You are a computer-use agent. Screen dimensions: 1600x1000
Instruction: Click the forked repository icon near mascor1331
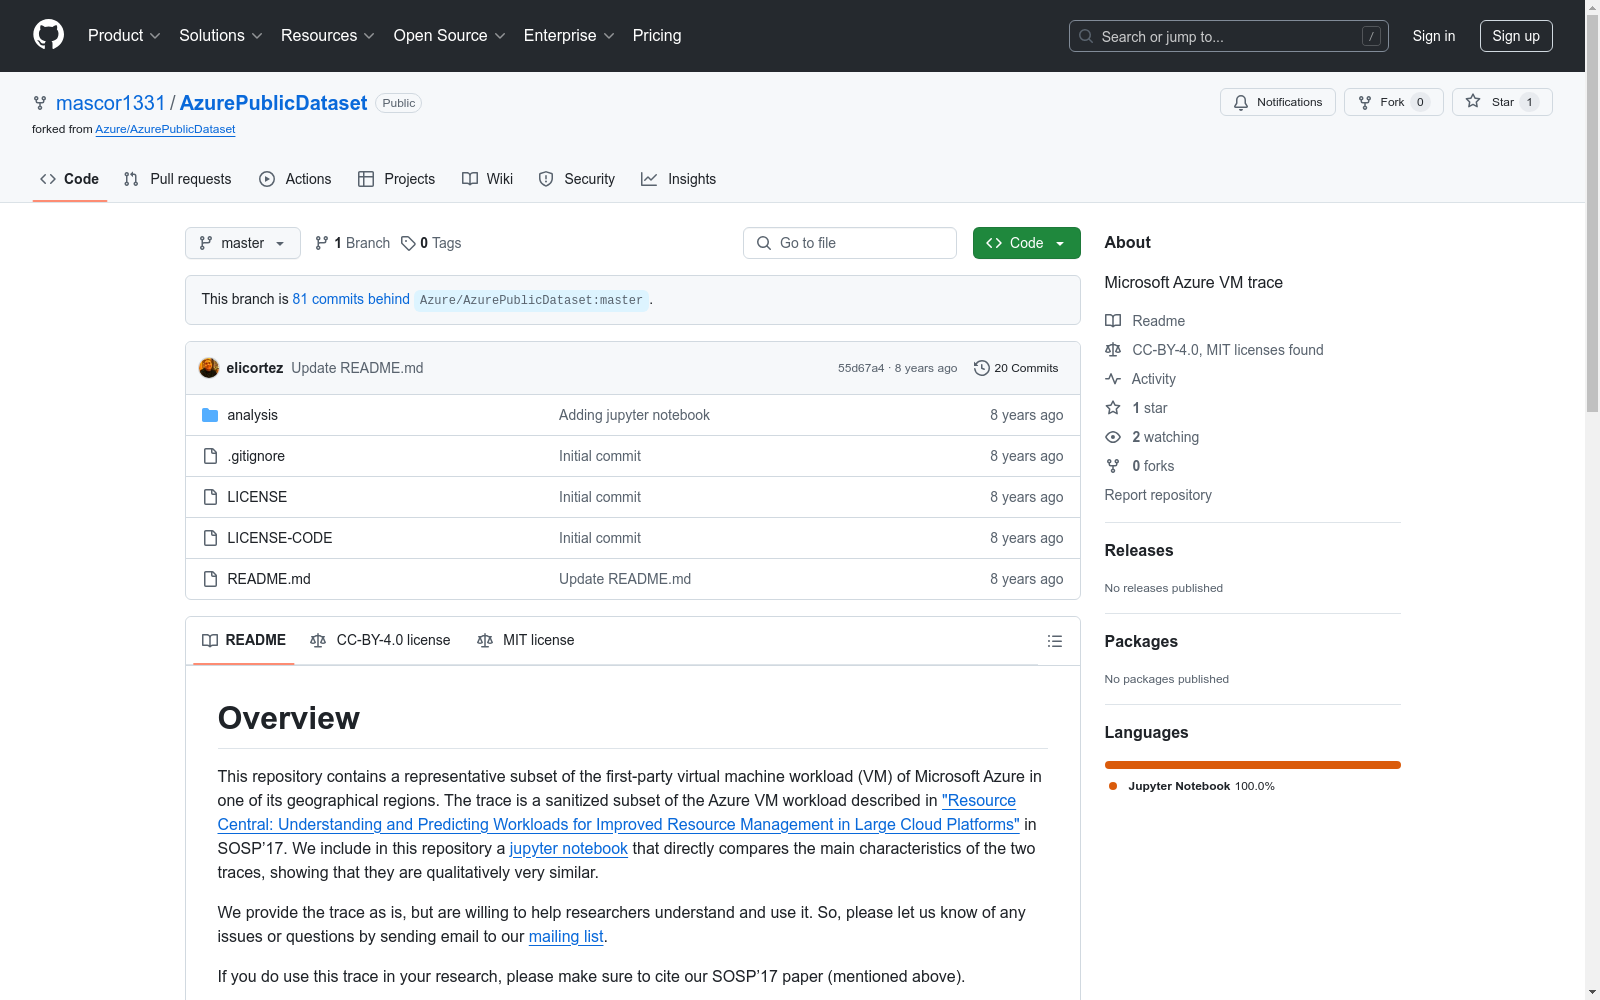pyautogui.click(x=40, y=103)
